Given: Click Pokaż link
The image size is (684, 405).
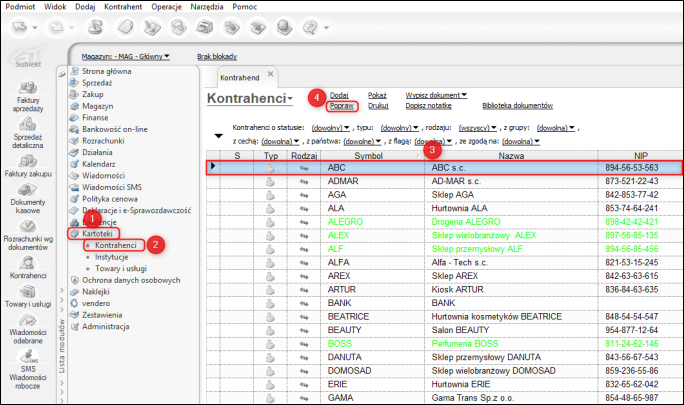Looking at the screenshot, I should point(377,95).
